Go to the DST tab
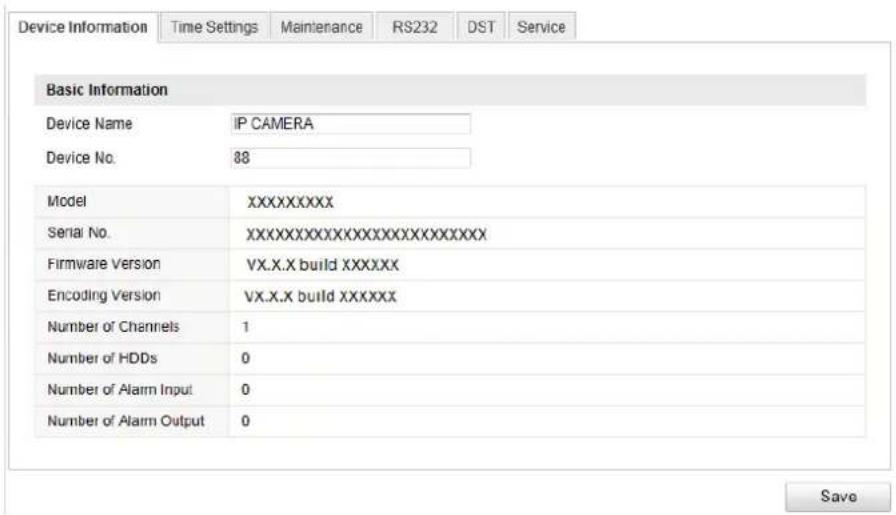 pyautogui.click(x=481, y=27)
